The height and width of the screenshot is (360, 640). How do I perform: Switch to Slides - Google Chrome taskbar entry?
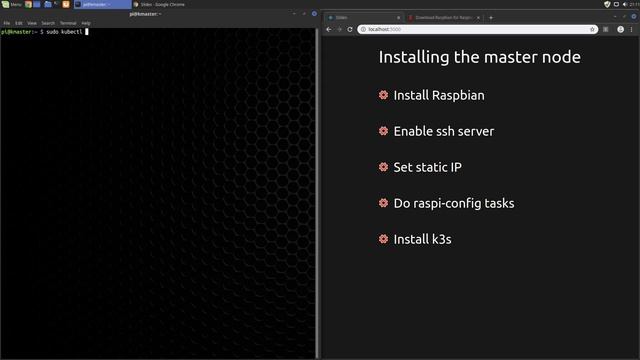click(159, 4)
